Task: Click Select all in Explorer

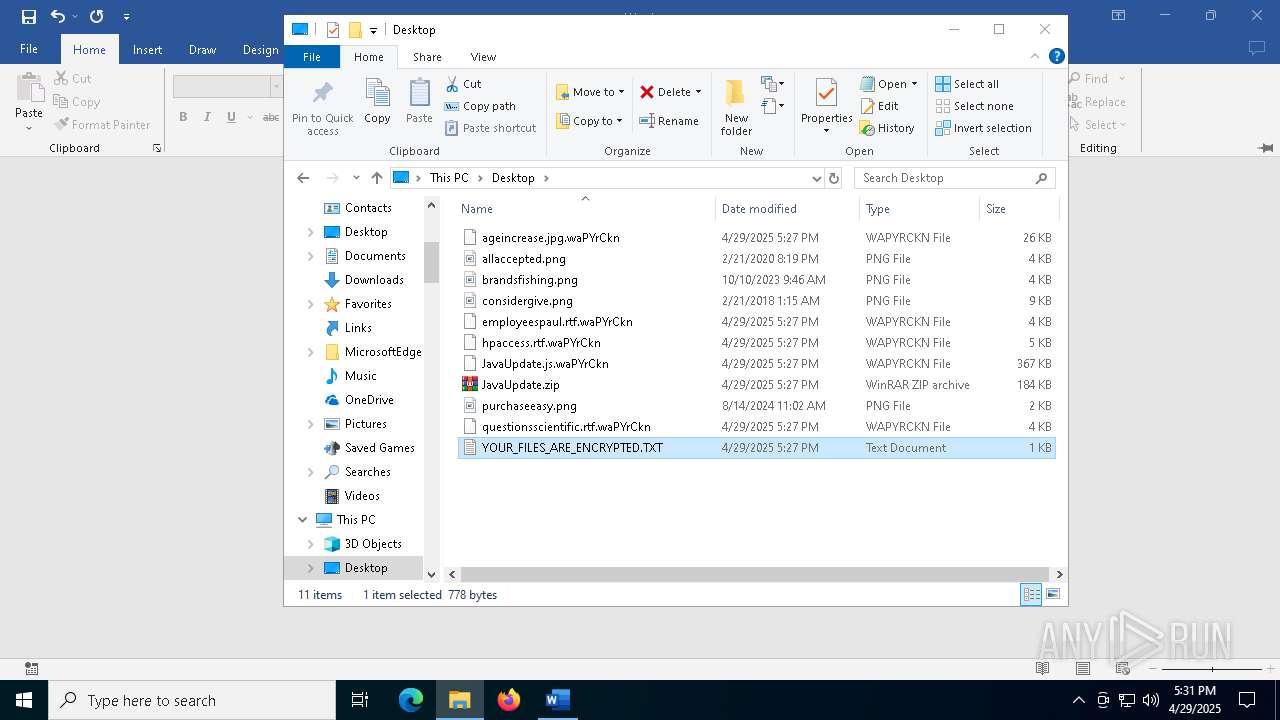Action: [967, 84]
